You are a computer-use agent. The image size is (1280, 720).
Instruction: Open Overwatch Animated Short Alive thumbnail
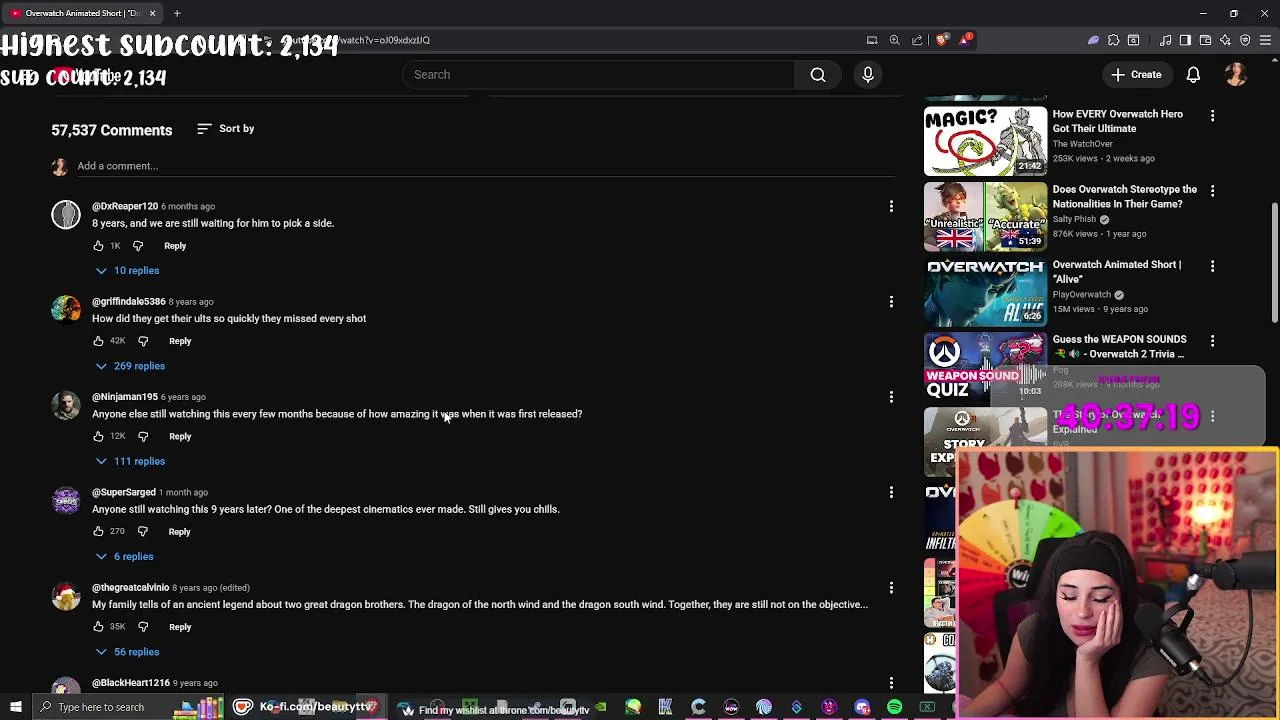click(985, 291)
